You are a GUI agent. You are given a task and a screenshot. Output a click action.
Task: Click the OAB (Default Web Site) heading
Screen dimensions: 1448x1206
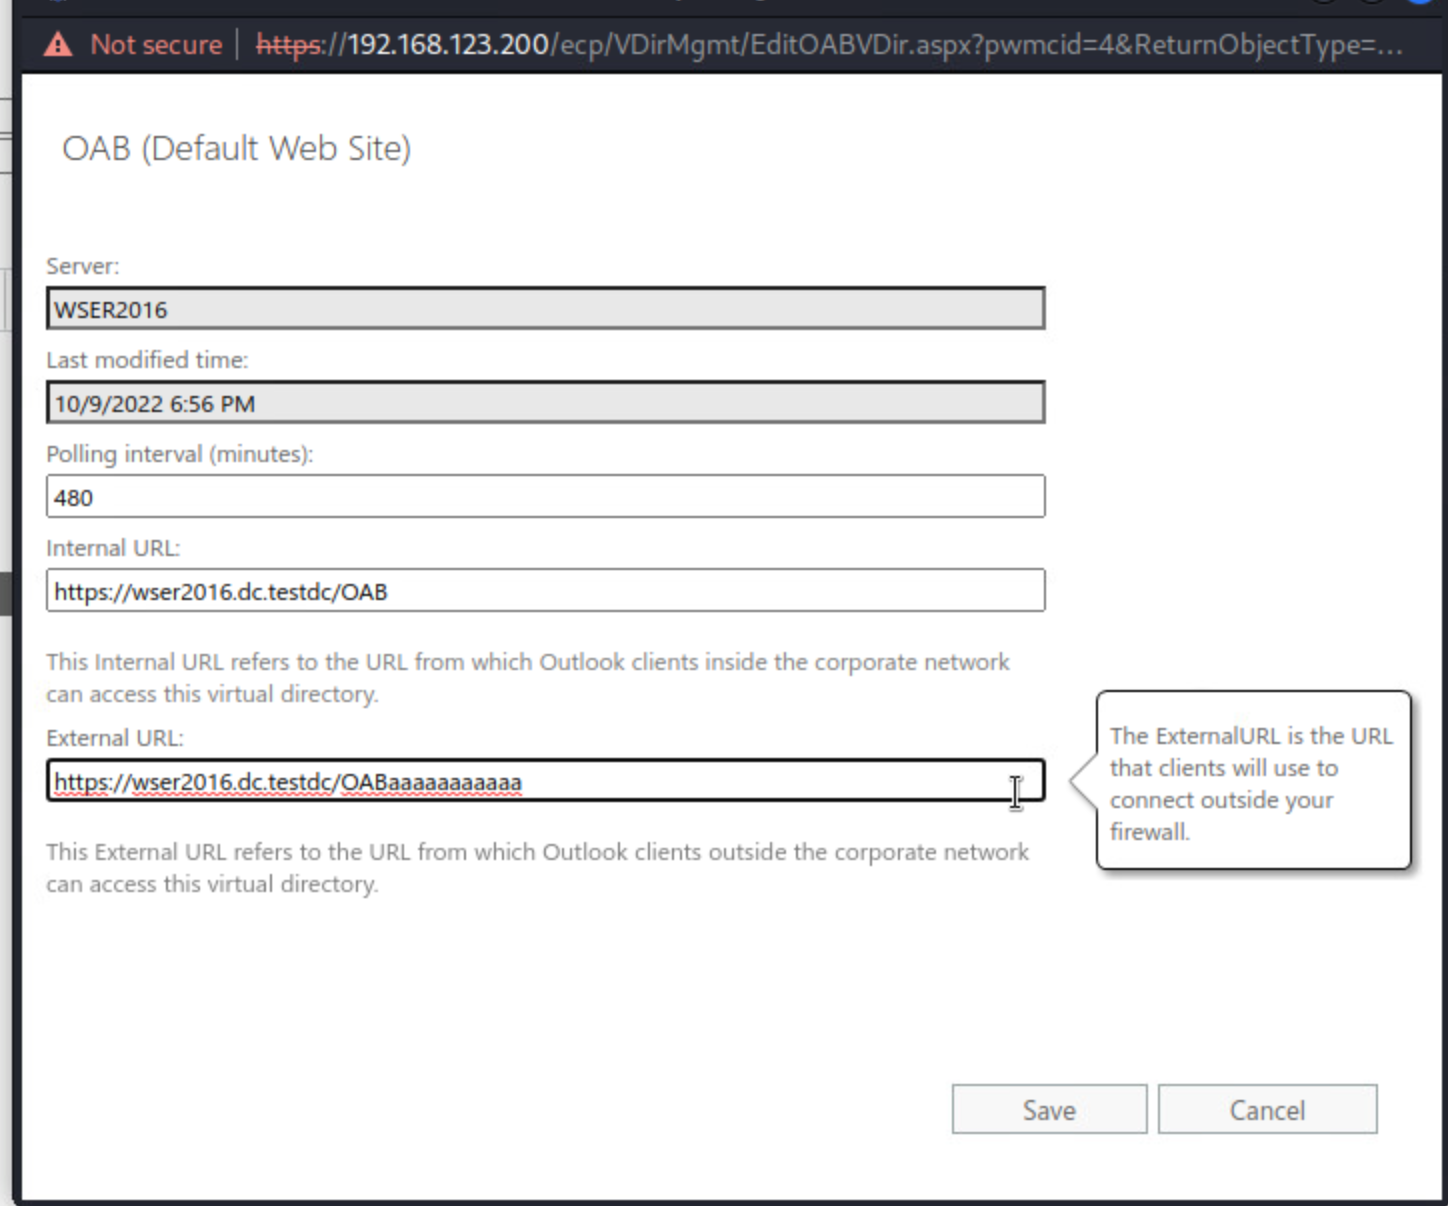236,149
